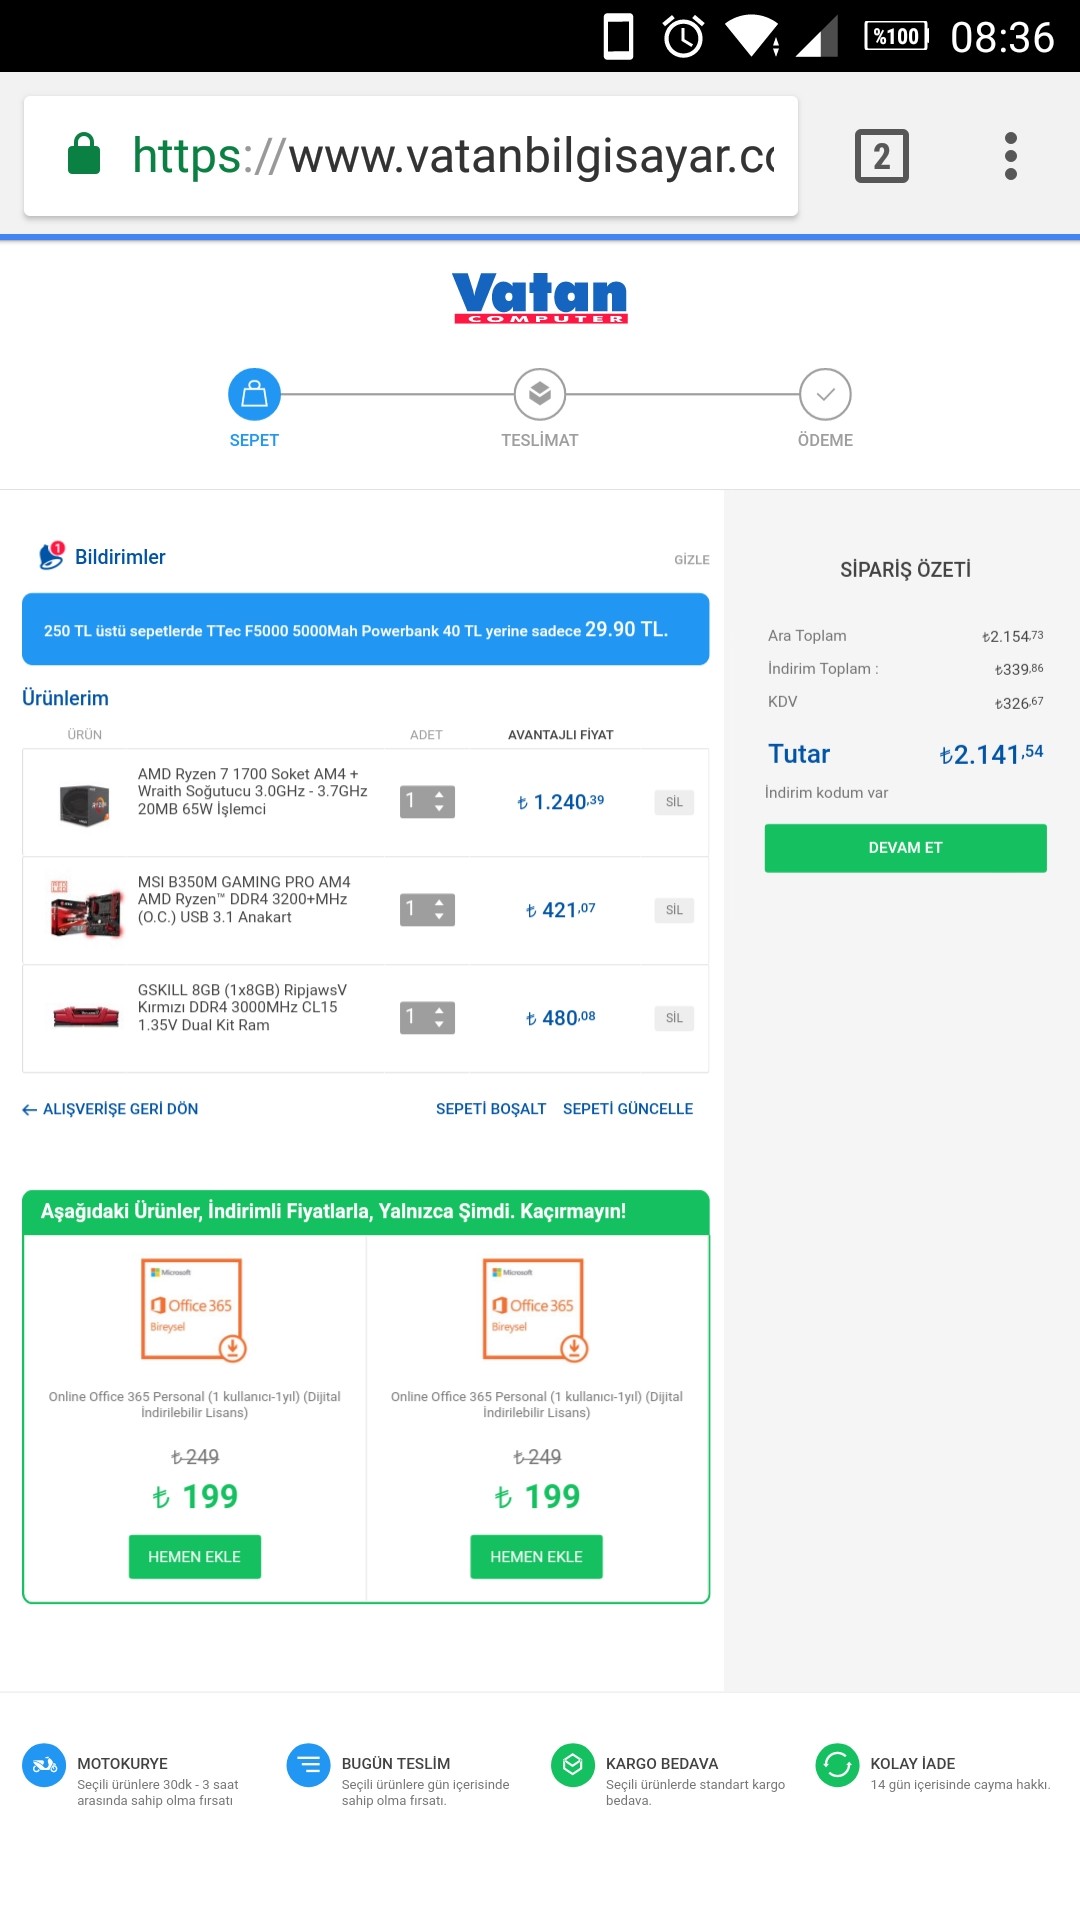Open the browser three-dot menu
The height and width of the screenshot is (1920, 1080).
pos(1010,156)
